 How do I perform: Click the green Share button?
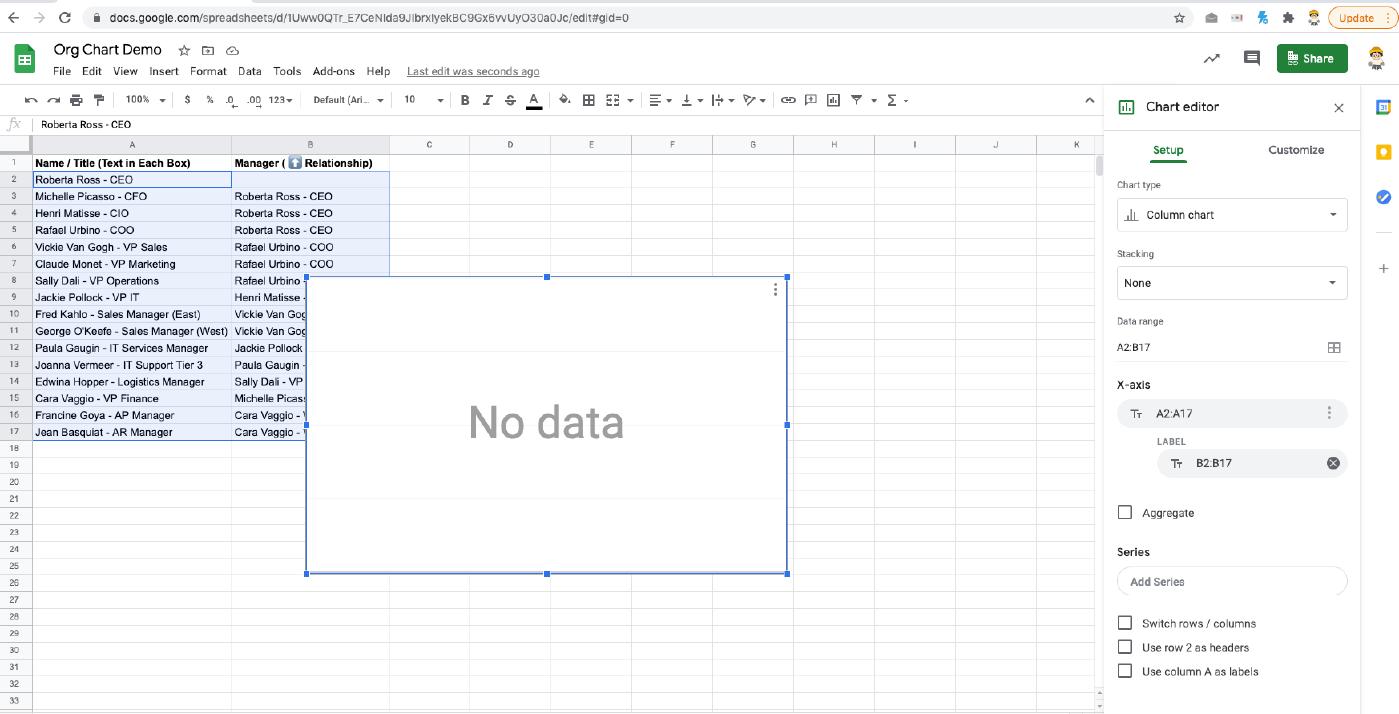tap(1311, 58)
